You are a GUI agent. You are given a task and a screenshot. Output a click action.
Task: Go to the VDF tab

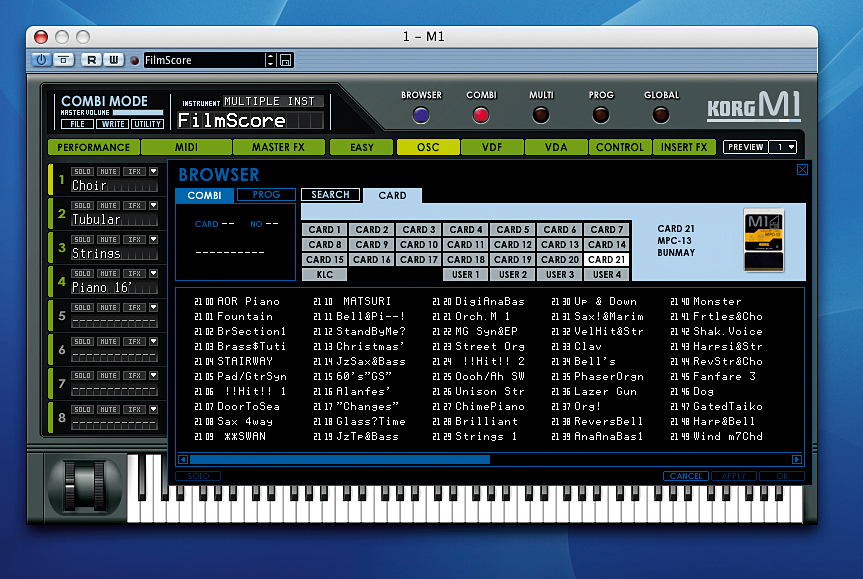(x=491, y=148)
